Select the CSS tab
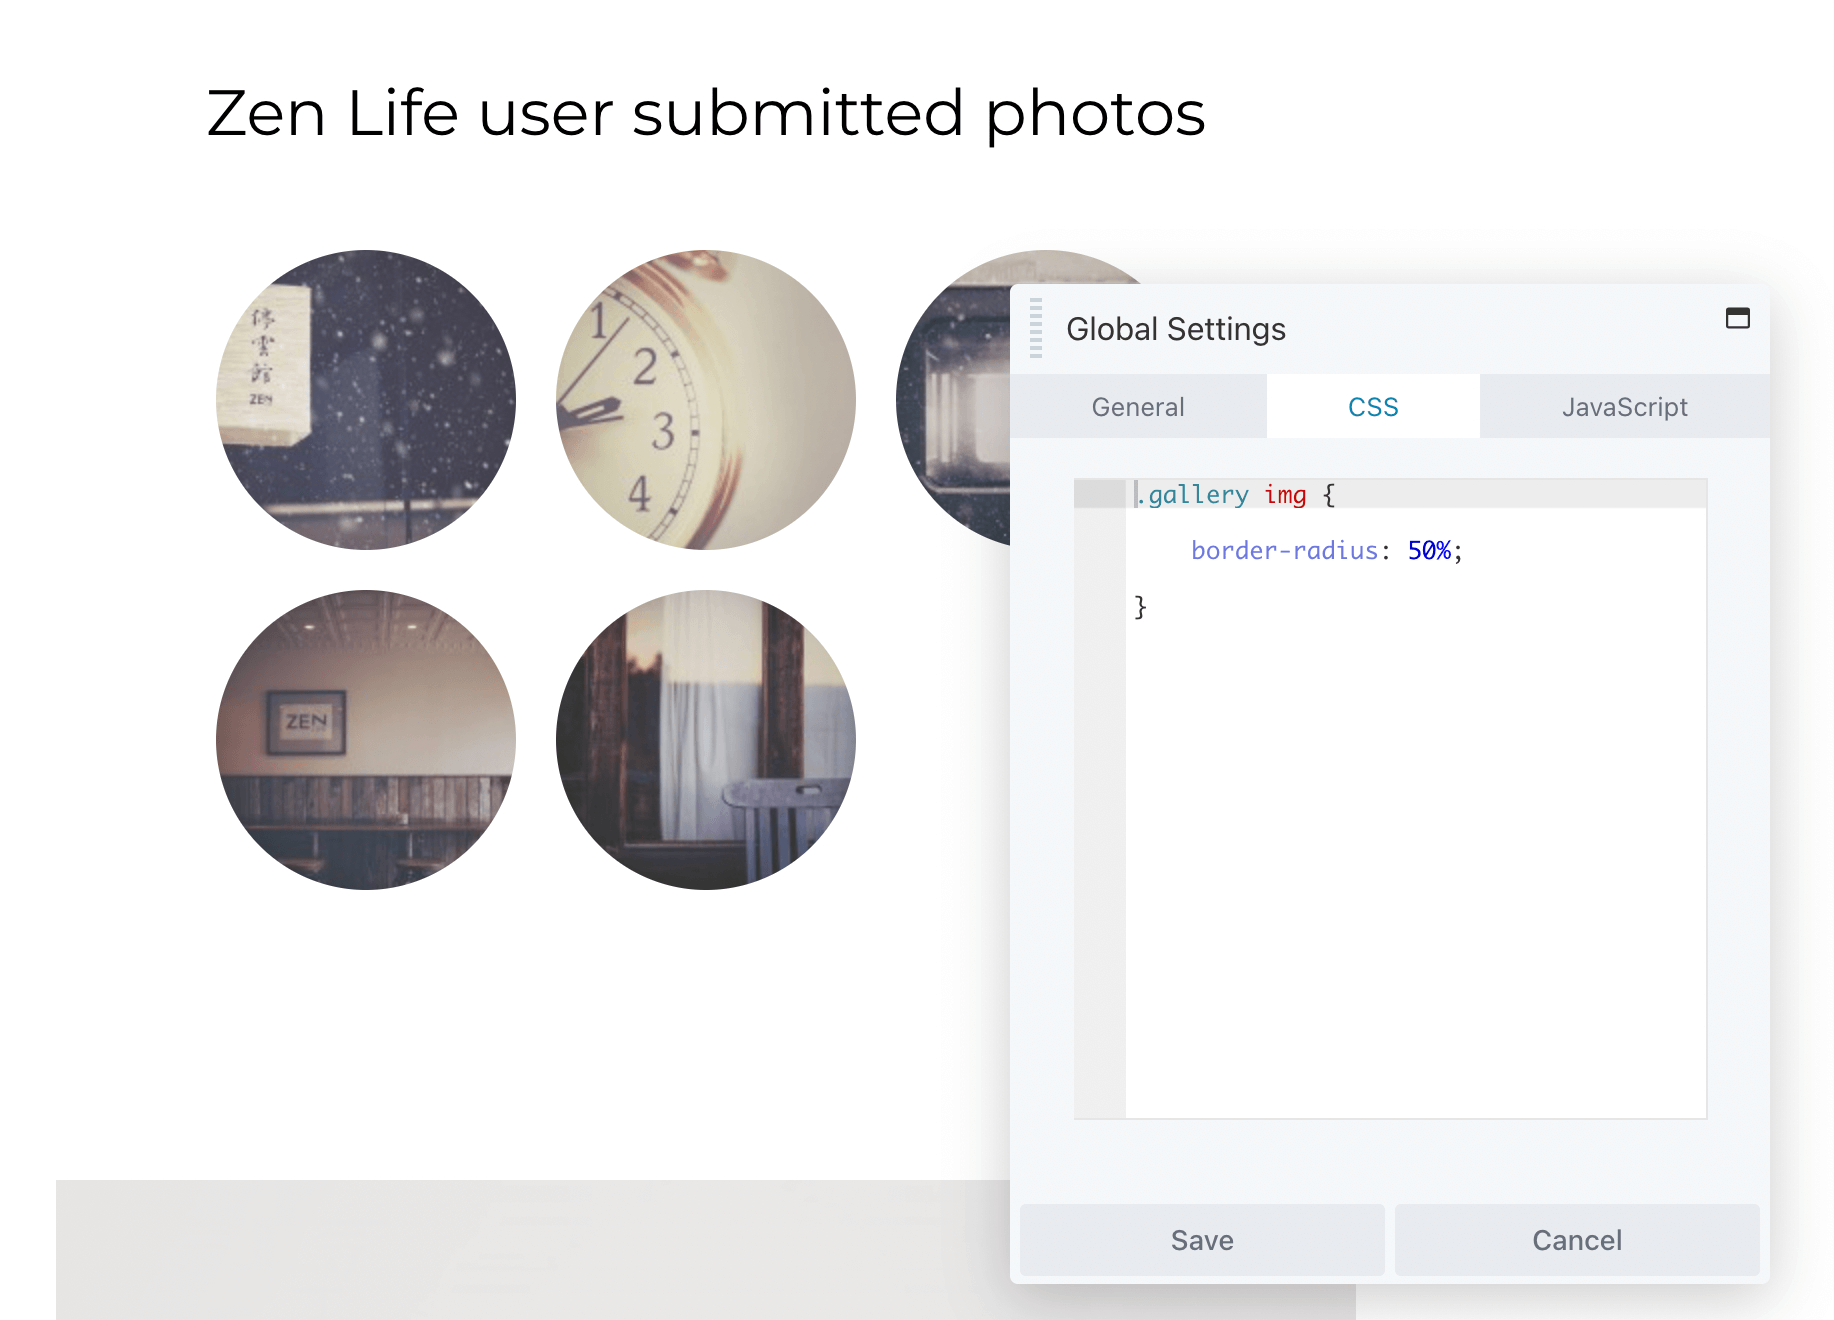Image resolution: width=1834 pixels, height=1320 pixels. pyautogui.click(x=1372, y=407)
